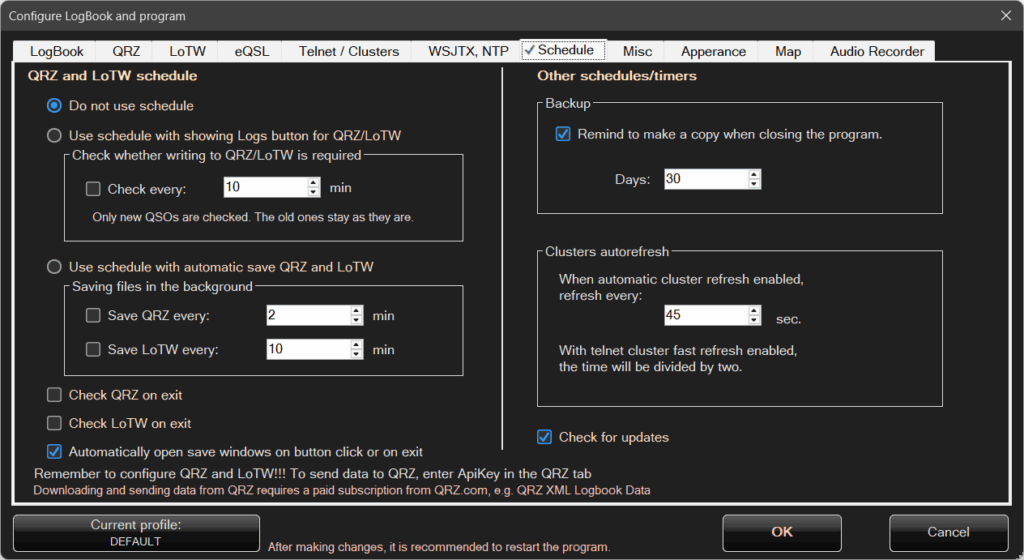The image size is (1024, 560).
Task: Enable Check QRZ on exit
Action: point(55,395)
